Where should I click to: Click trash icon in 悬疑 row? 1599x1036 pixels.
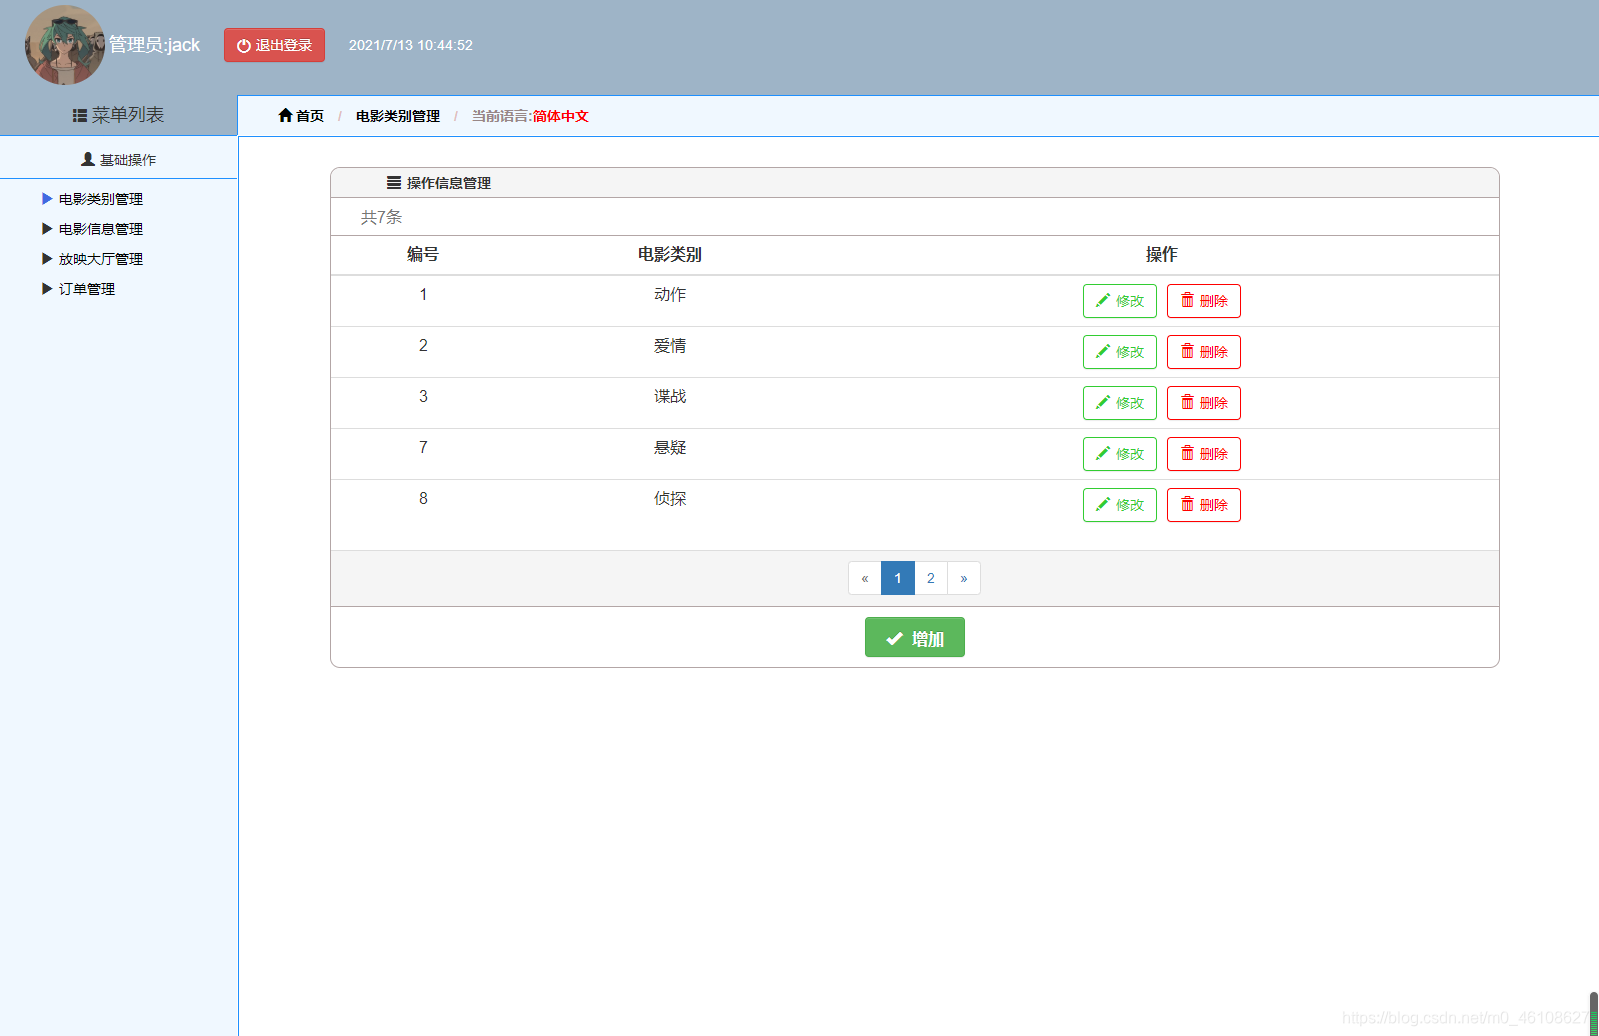(x=1187, y=453)
